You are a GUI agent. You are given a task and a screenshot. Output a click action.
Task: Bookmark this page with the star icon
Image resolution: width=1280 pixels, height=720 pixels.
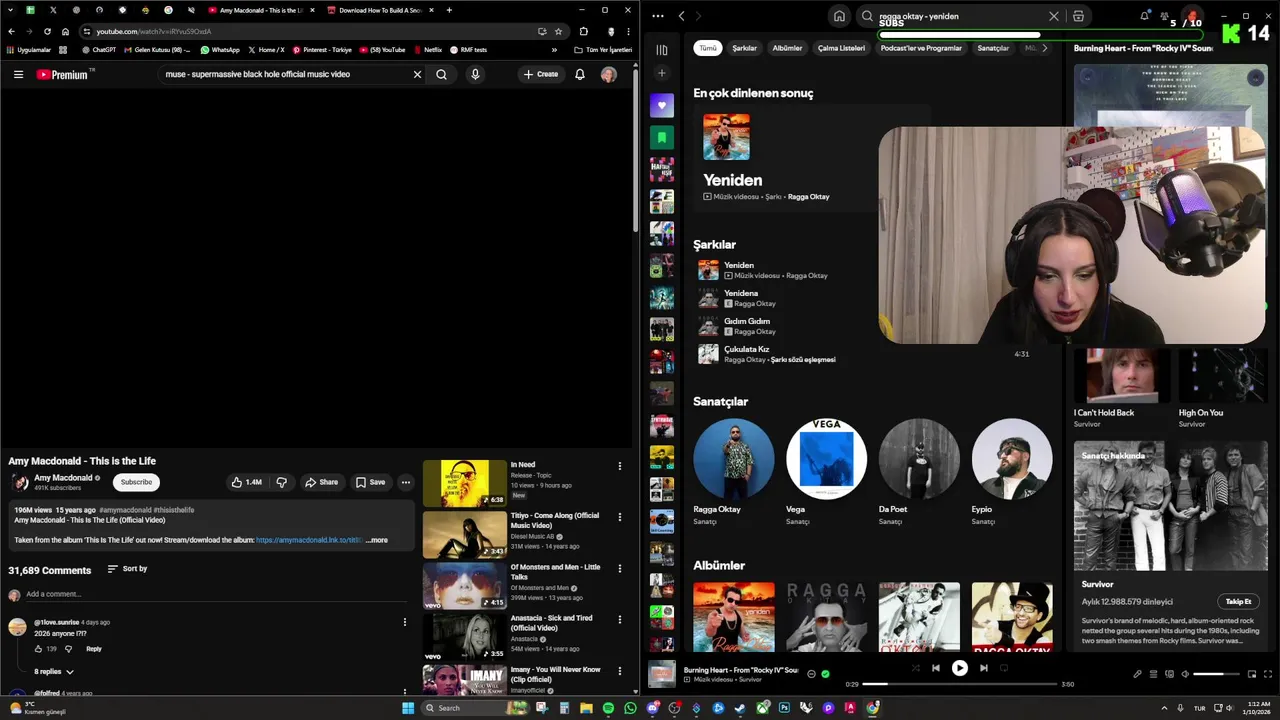pyautogui.click(x=558, y=31)
